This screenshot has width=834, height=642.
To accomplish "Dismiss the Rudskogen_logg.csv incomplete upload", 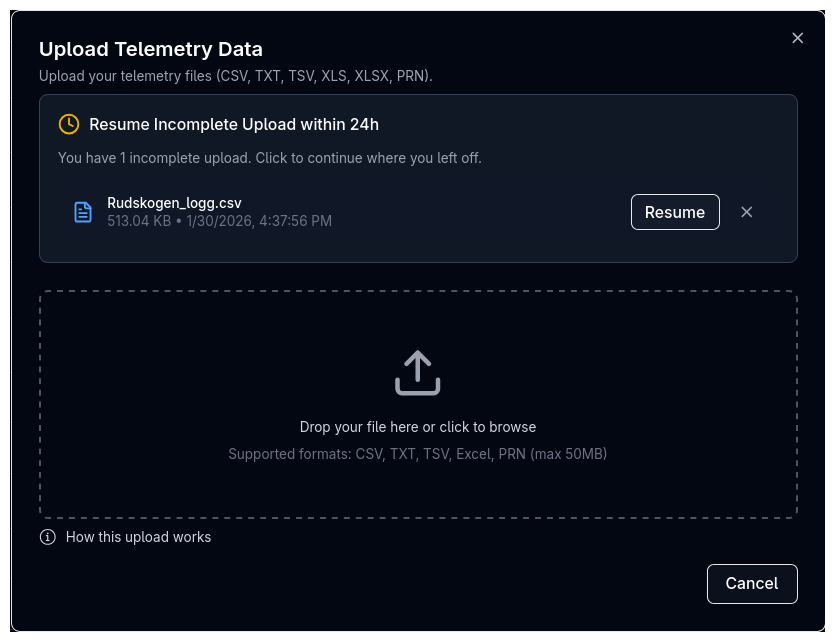I will pyautogui.click(x=746, y=212).
